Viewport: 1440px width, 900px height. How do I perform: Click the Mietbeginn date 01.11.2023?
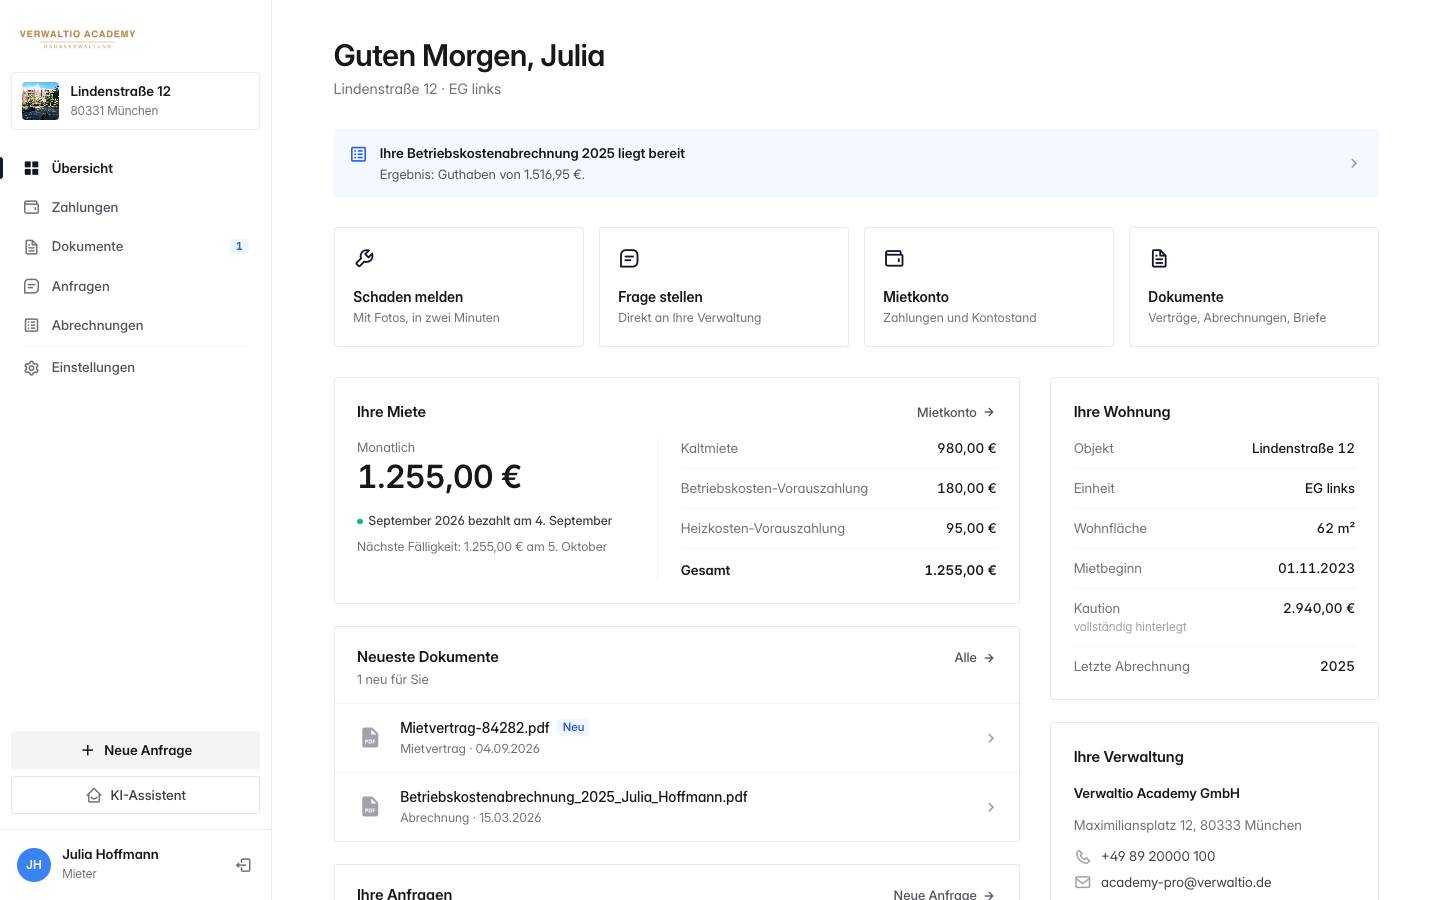(1316, 568)
